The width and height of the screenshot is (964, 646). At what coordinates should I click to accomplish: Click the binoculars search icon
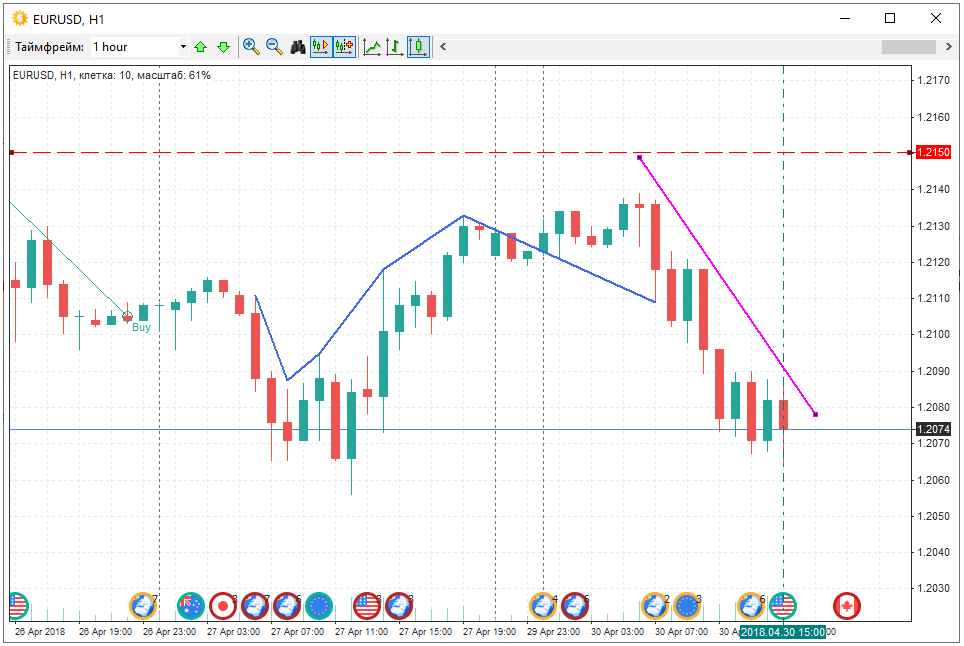298,47
